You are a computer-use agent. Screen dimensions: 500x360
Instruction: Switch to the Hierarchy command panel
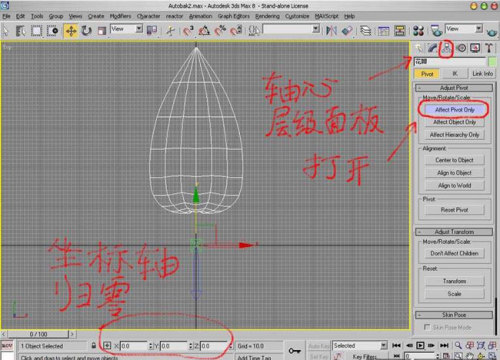tap(447, 48)
